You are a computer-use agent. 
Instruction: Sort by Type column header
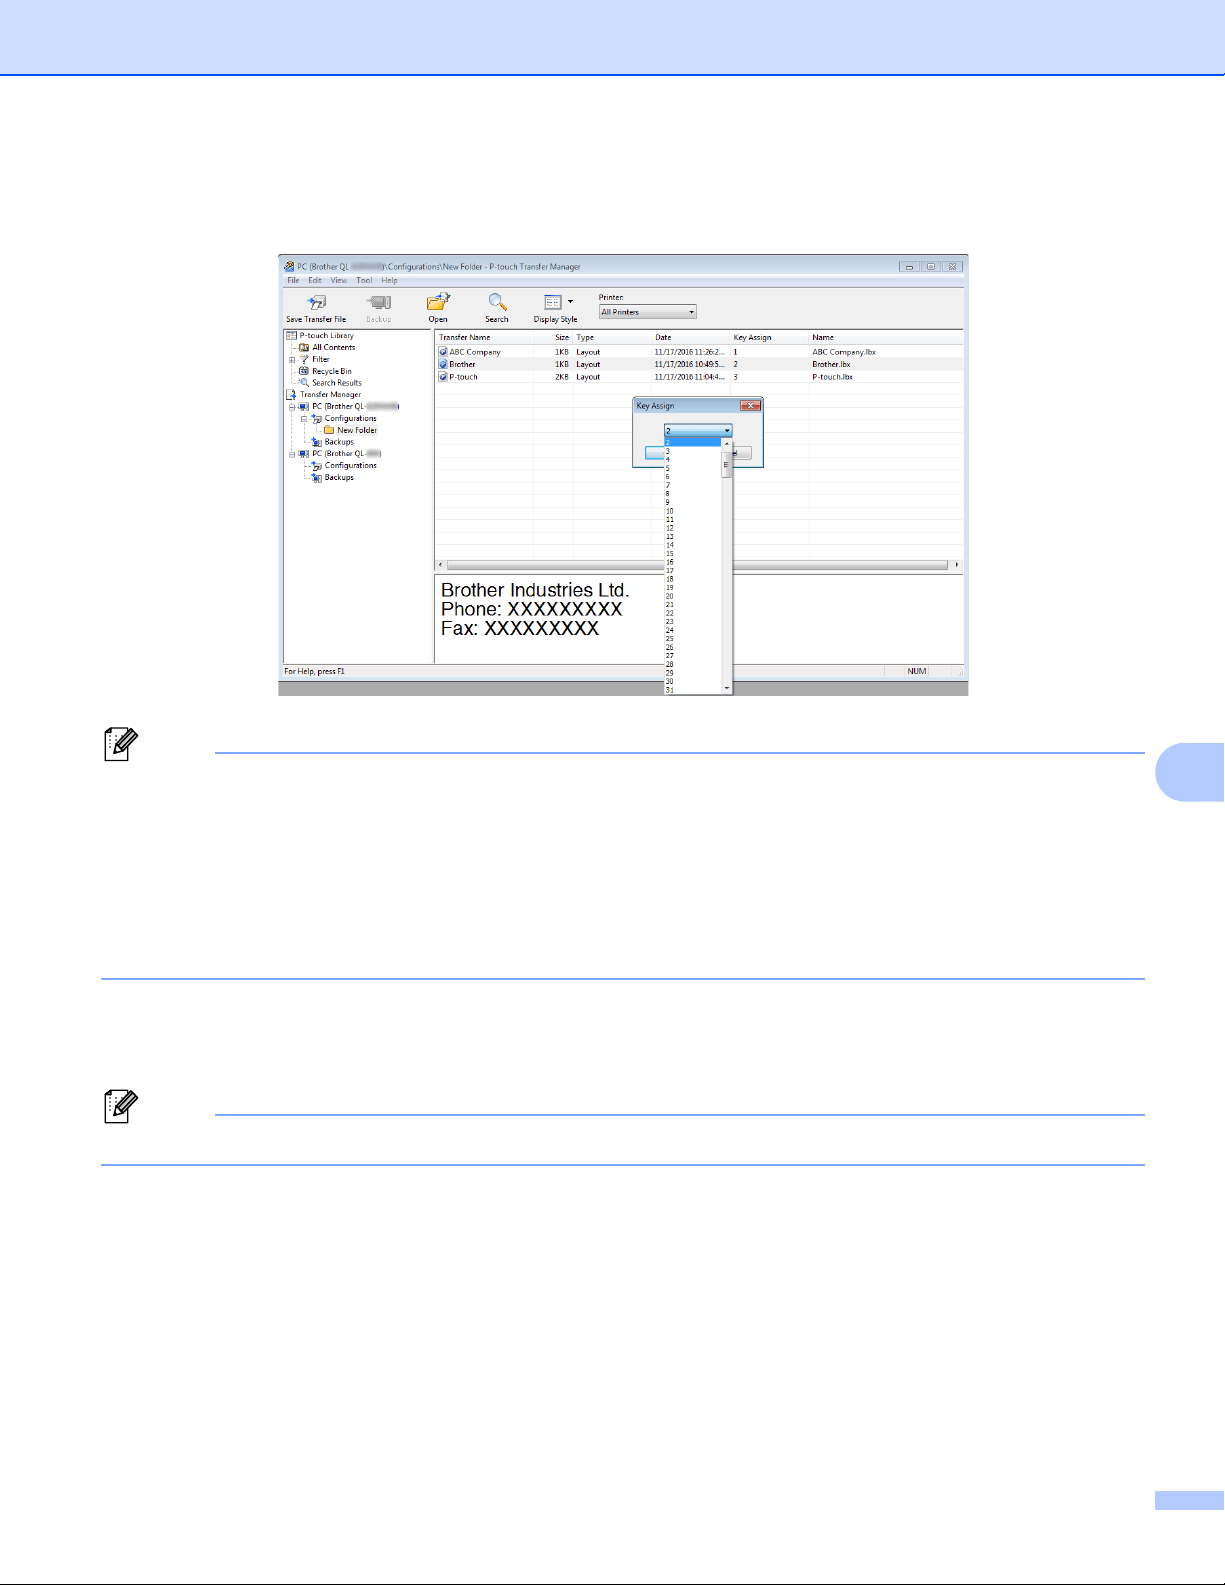[x=612, y=338]
